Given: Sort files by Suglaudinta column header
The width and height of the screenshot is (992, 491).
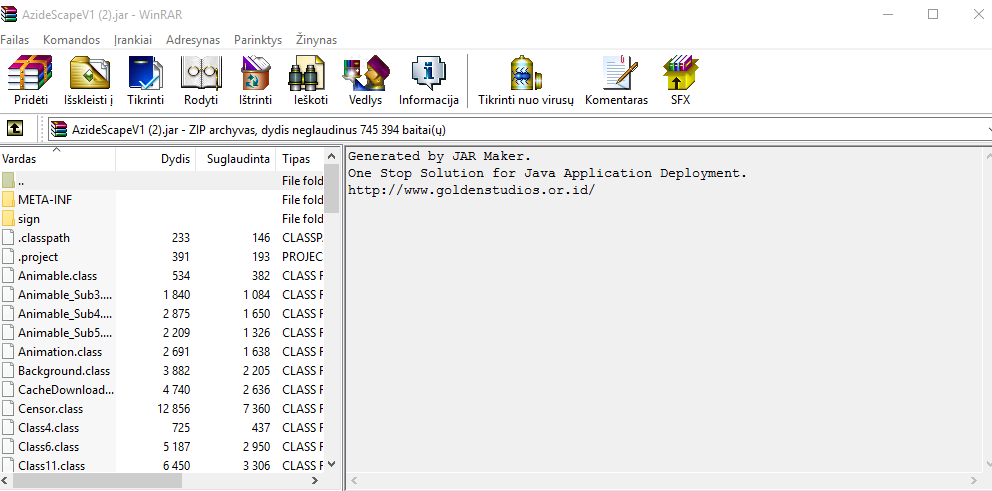Looking at the screenshot, I should (236, 159).
